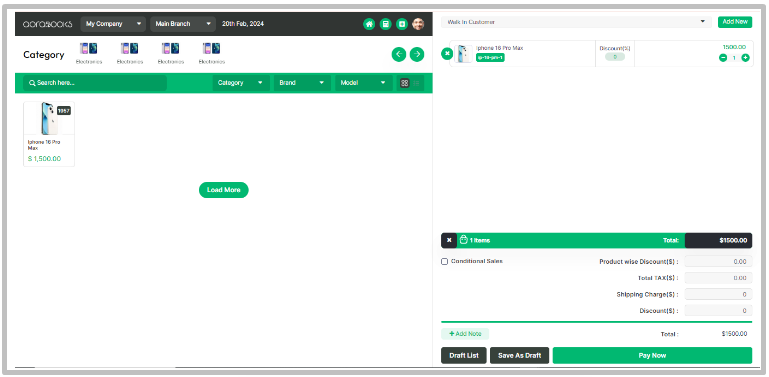Screen dimensions: 769x377
Task: Click the Add Note button
Action: coord(465,334)
